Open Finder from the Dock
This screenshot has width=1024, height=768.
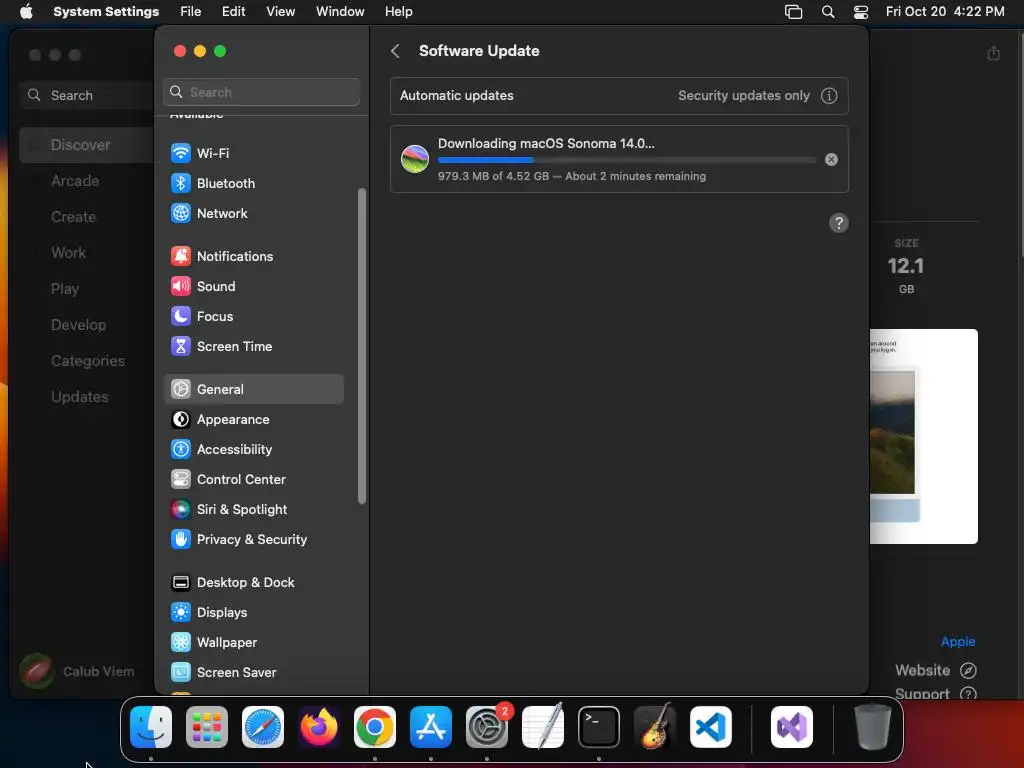point(151,727)
